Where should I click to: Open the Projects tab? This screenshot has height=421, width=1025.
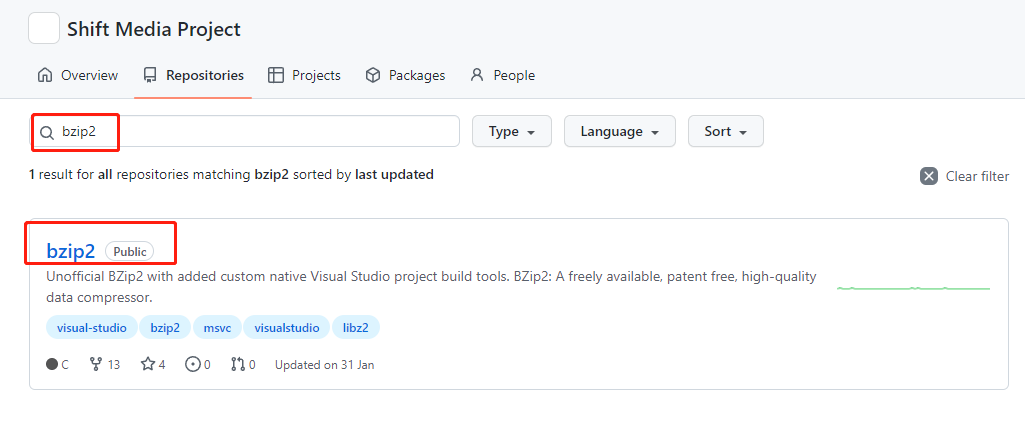[304, 75]
